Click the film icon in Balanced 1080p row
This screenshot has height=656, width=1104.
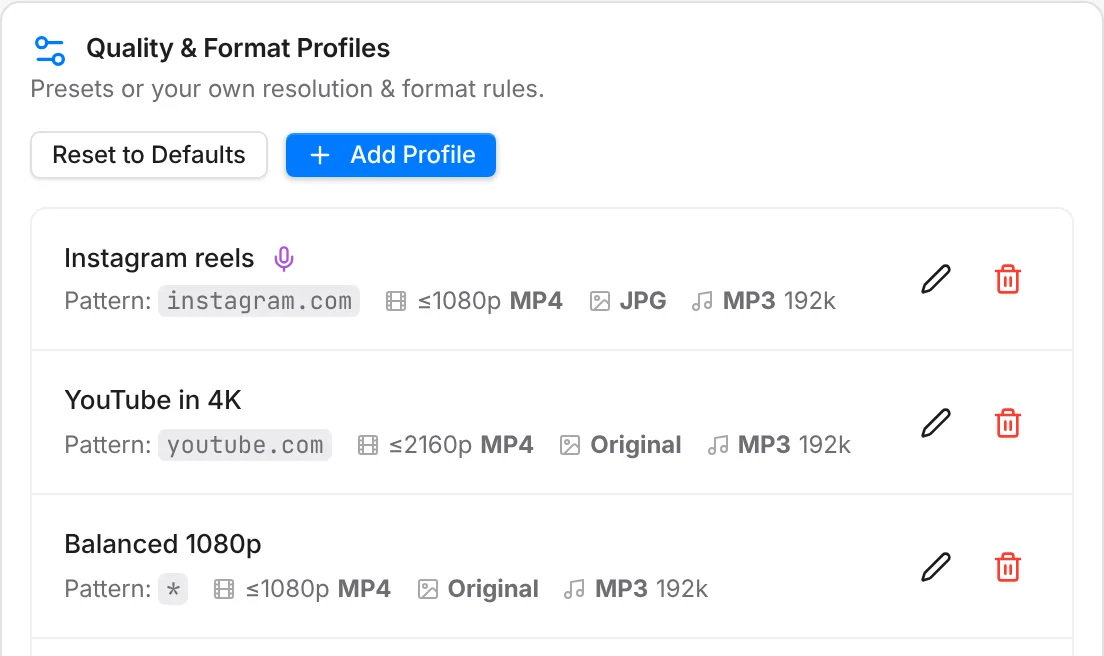[x=224, y=588]
